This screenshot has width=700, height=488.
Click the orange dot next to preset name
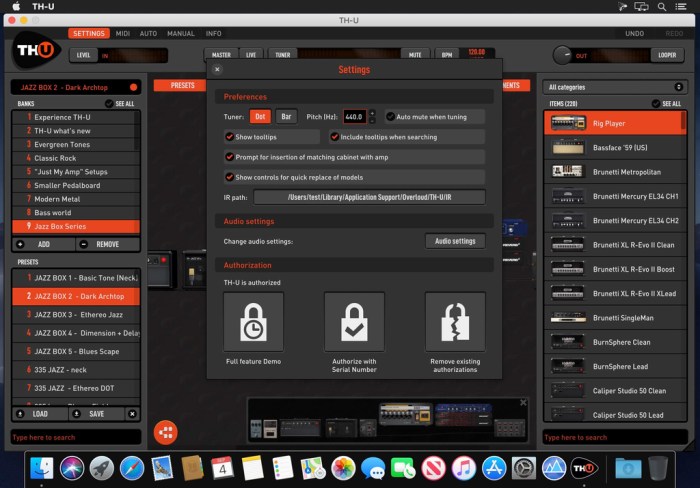[133, 87]
